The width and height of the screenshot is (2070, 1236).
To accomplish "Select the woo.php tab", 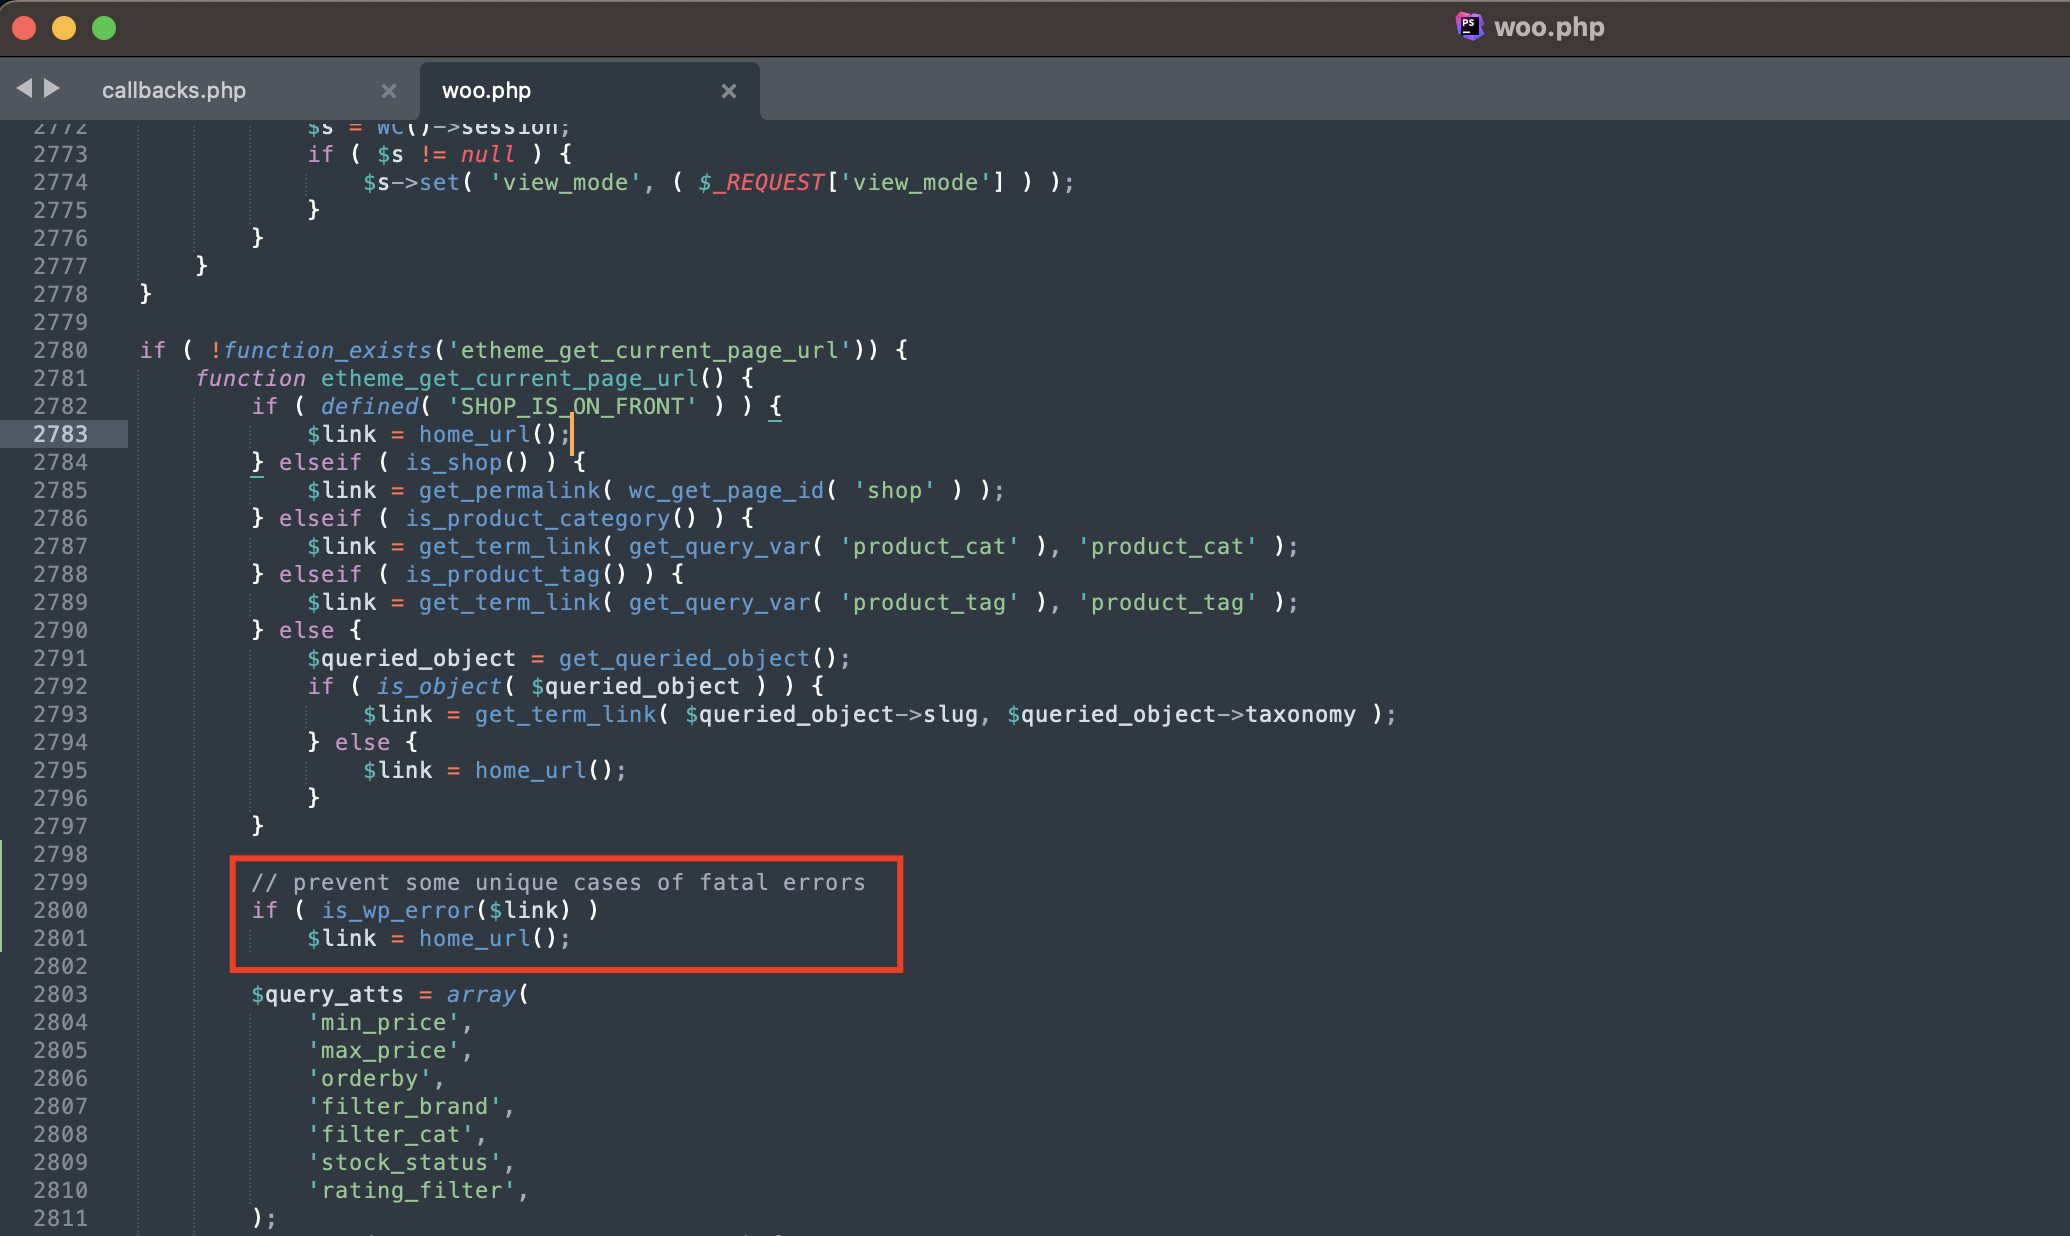I will coord(486,90).
